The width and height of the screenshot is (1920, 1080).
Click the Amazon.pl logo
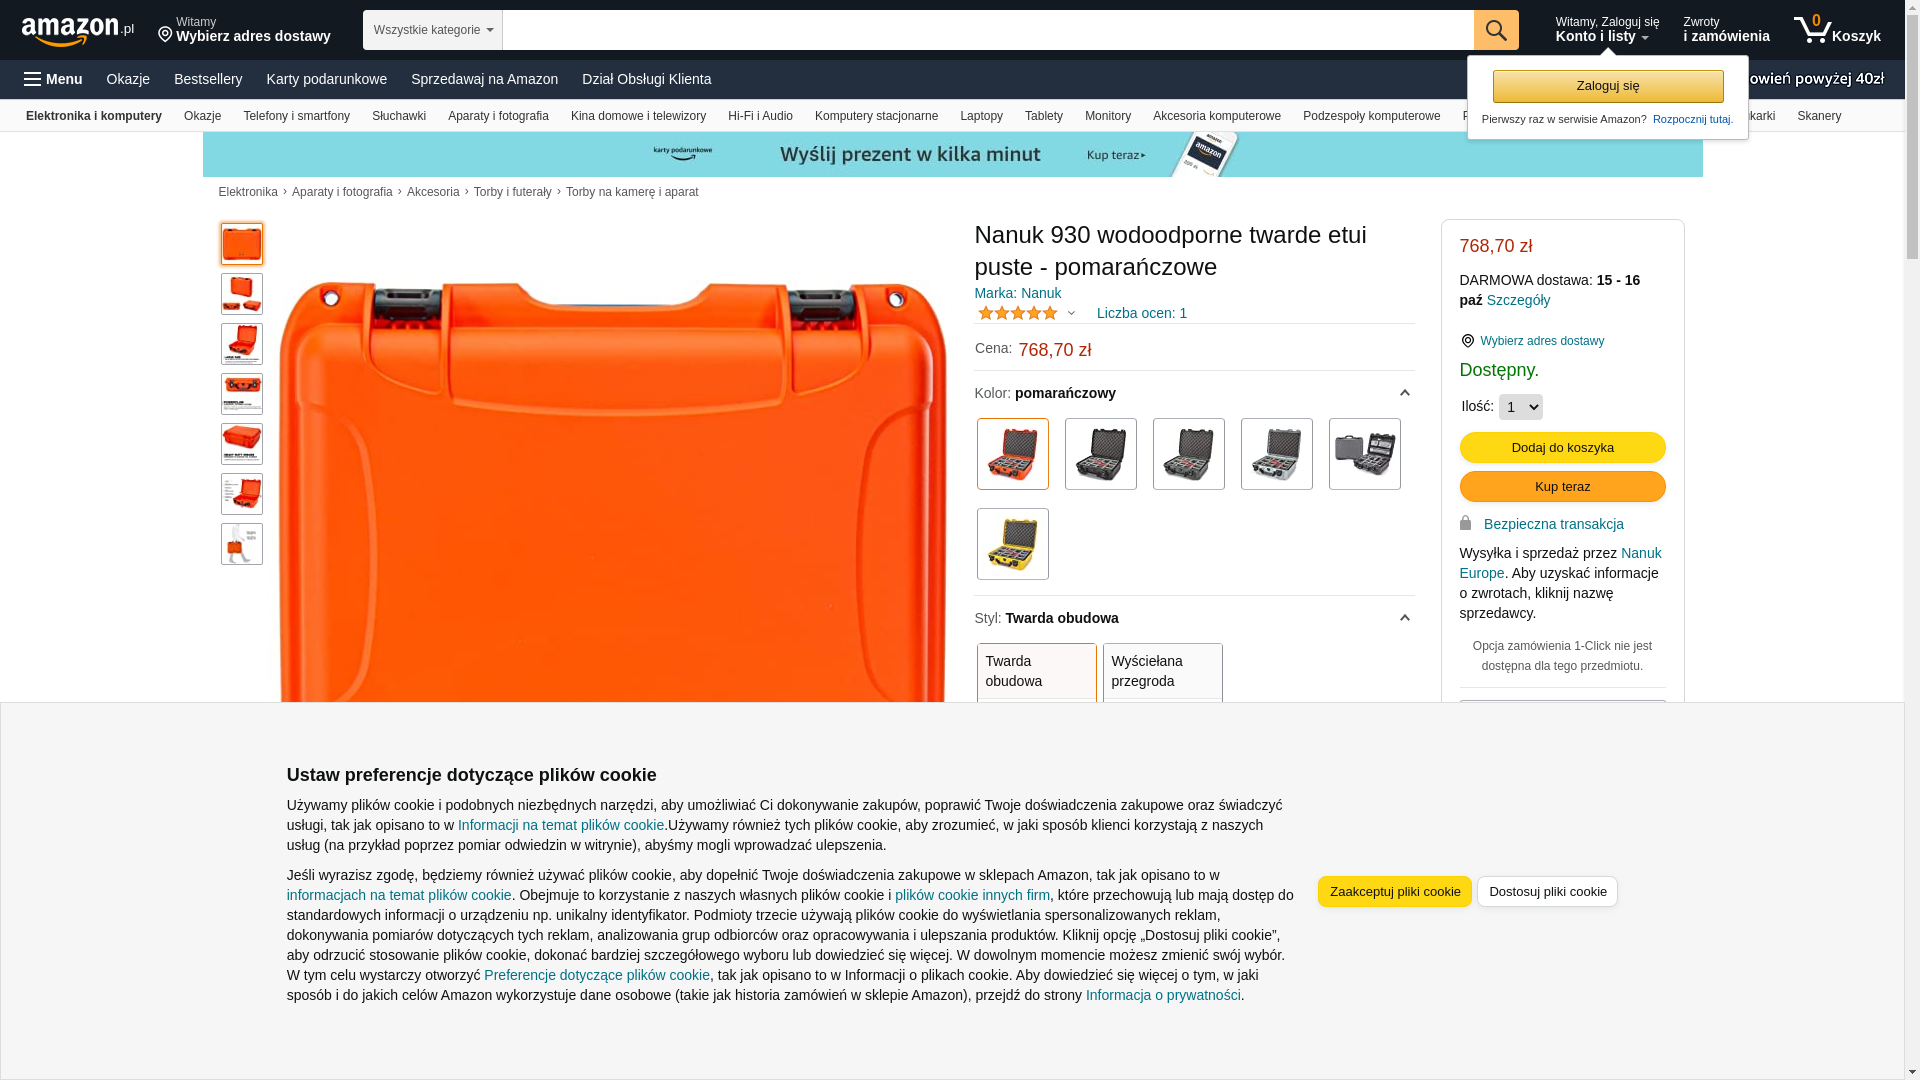pyautogui.click(x=78, y=31)
